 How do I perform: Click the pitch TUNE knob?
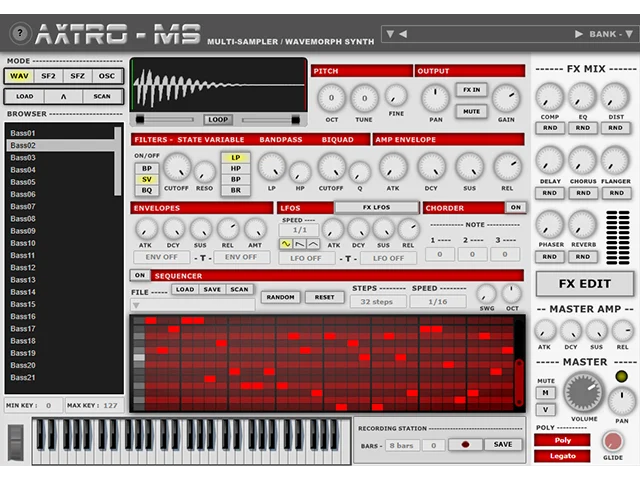364,98
